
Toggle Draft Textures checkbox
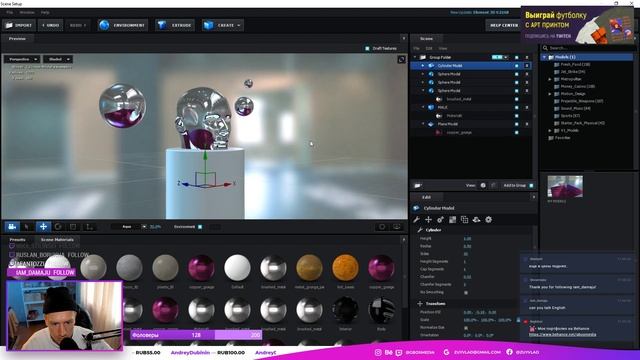point(367,48)
